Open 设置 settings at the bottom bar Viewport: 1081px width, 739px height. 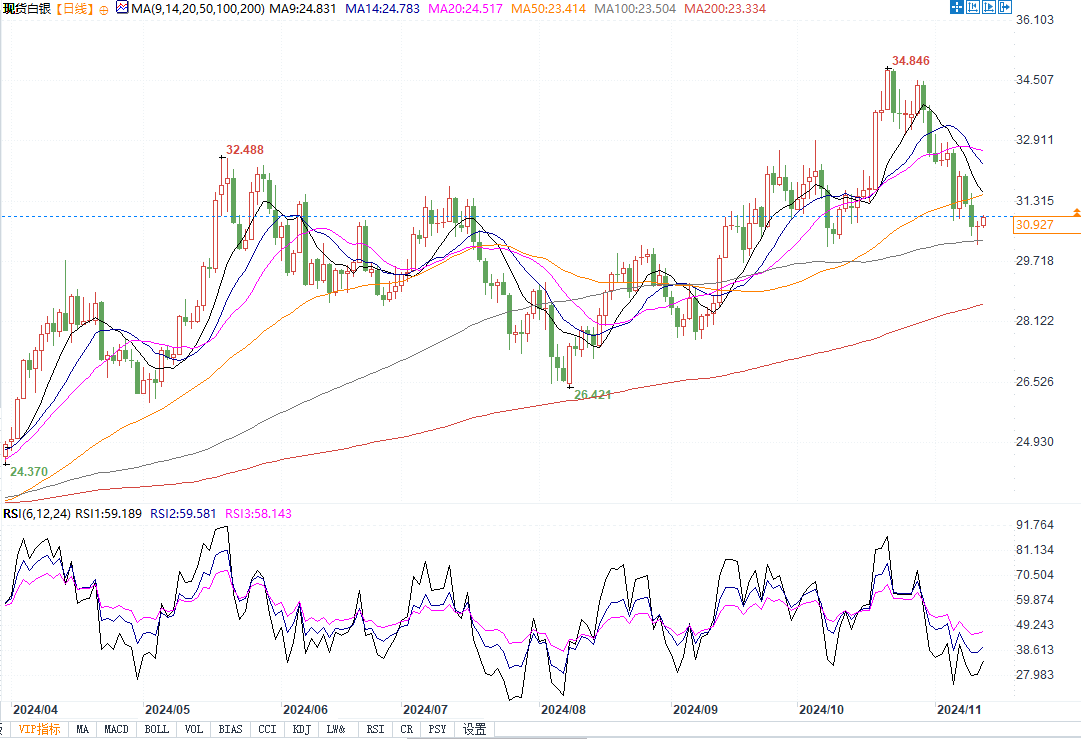(474, 729)
